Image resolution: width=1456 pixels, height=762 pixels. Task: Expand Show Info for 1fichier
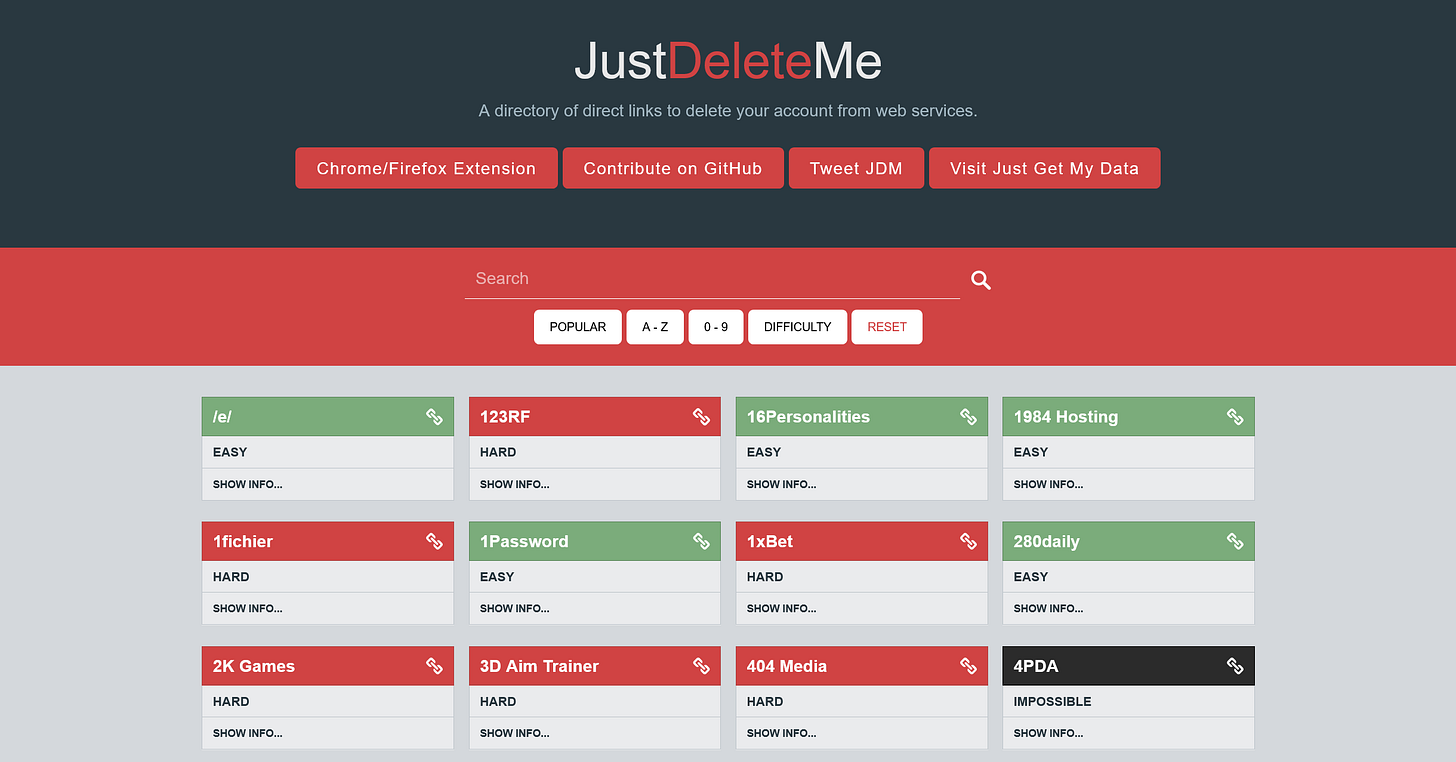pyautogui.click(x=248, y=608)
